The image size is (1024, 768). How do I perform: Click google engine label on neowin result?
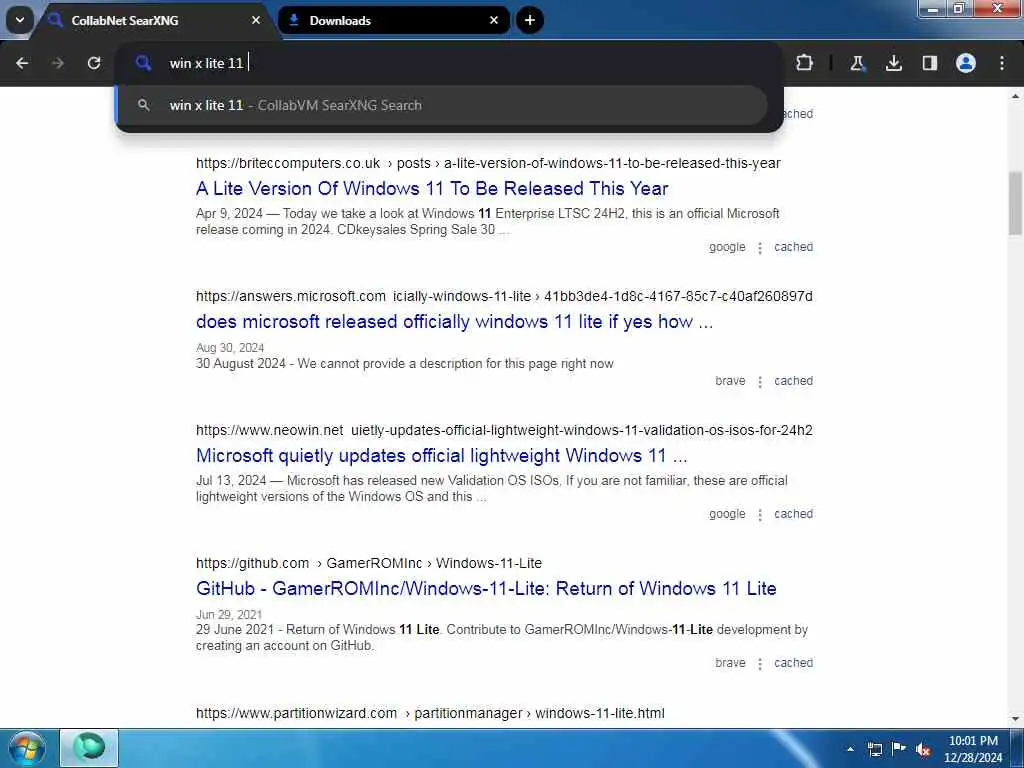tap(727, 514)
